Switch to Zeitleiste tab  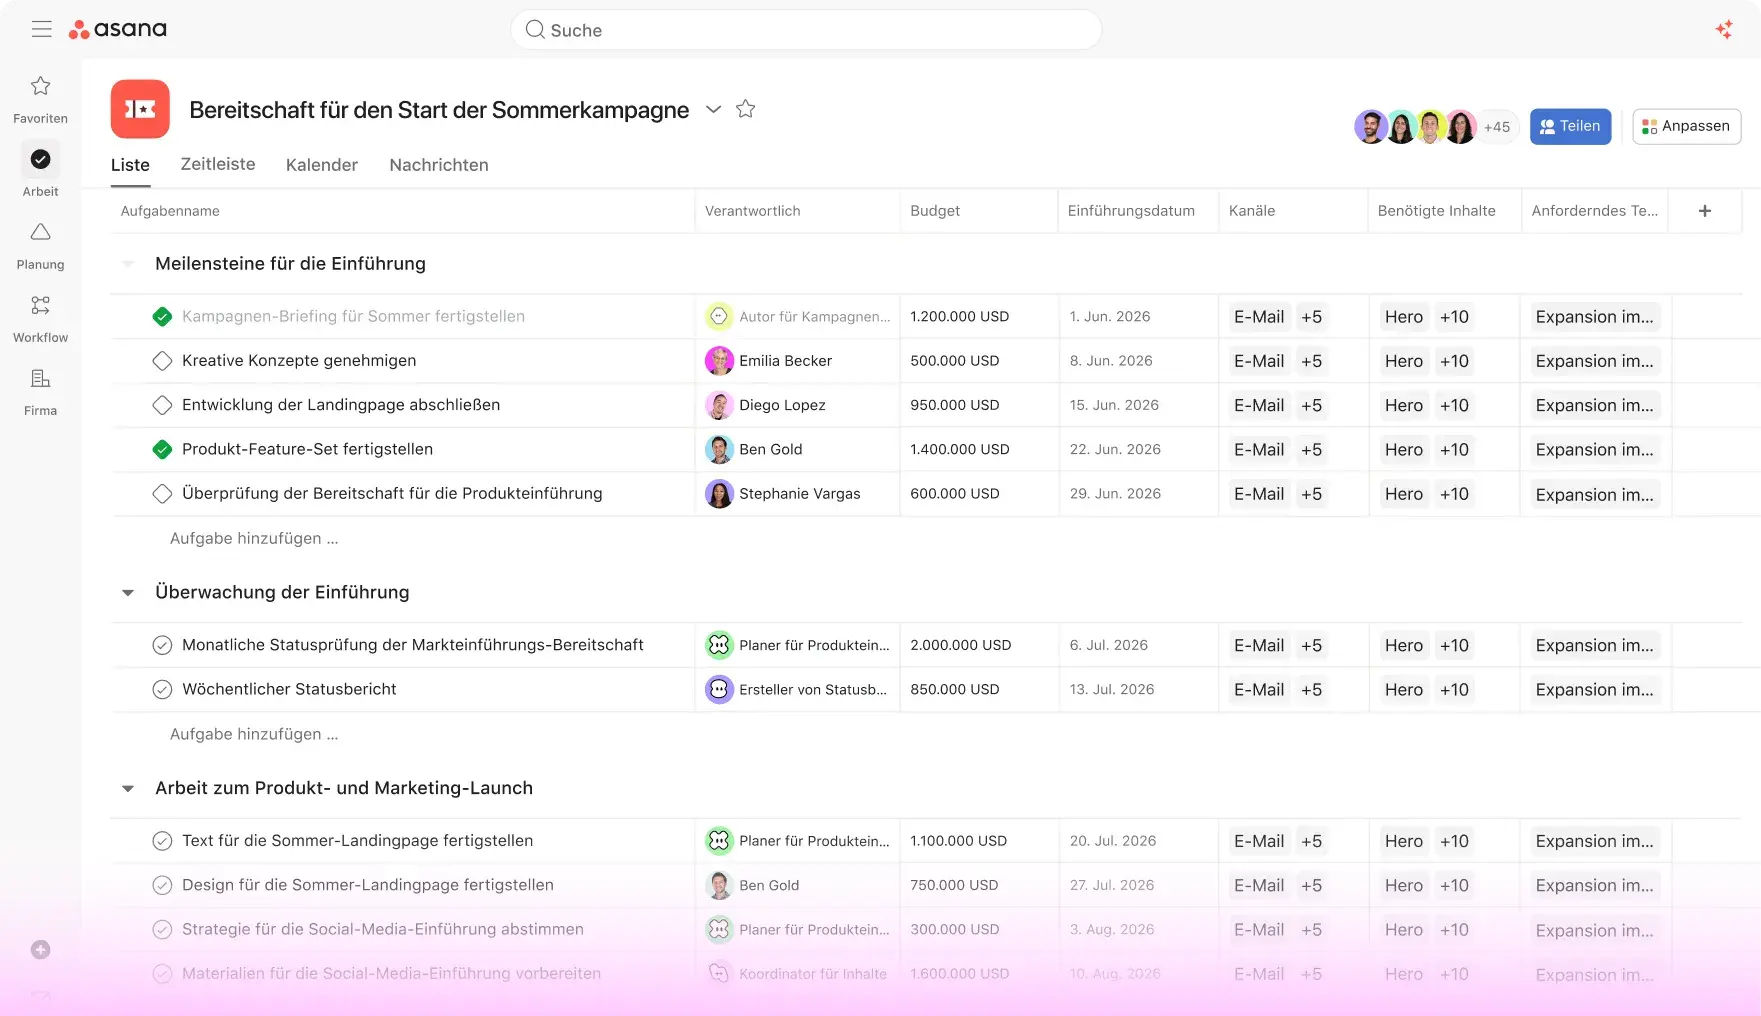pyautogui.click(x=218, y=164)
